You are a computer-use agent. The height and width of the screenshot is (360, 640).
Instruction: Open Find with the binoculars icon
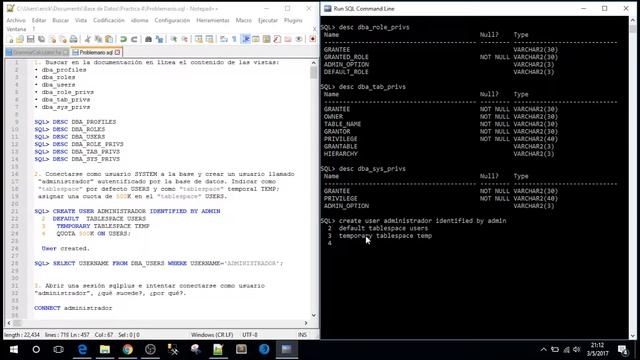(x=148, y=39)
